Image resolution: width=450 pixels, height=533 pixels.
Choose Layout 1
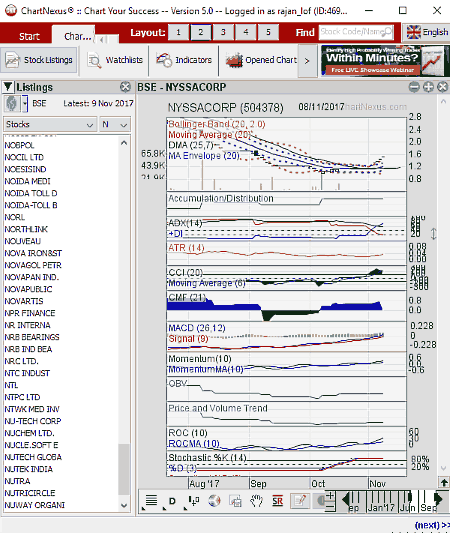[x=178, y=32]
